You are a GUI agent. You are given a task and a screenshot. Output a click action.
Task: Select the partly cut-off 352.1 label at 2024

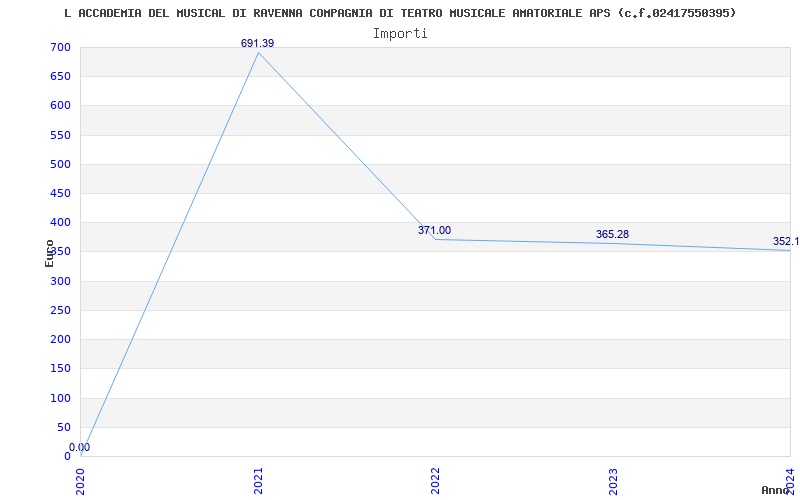tap(786, 241)
